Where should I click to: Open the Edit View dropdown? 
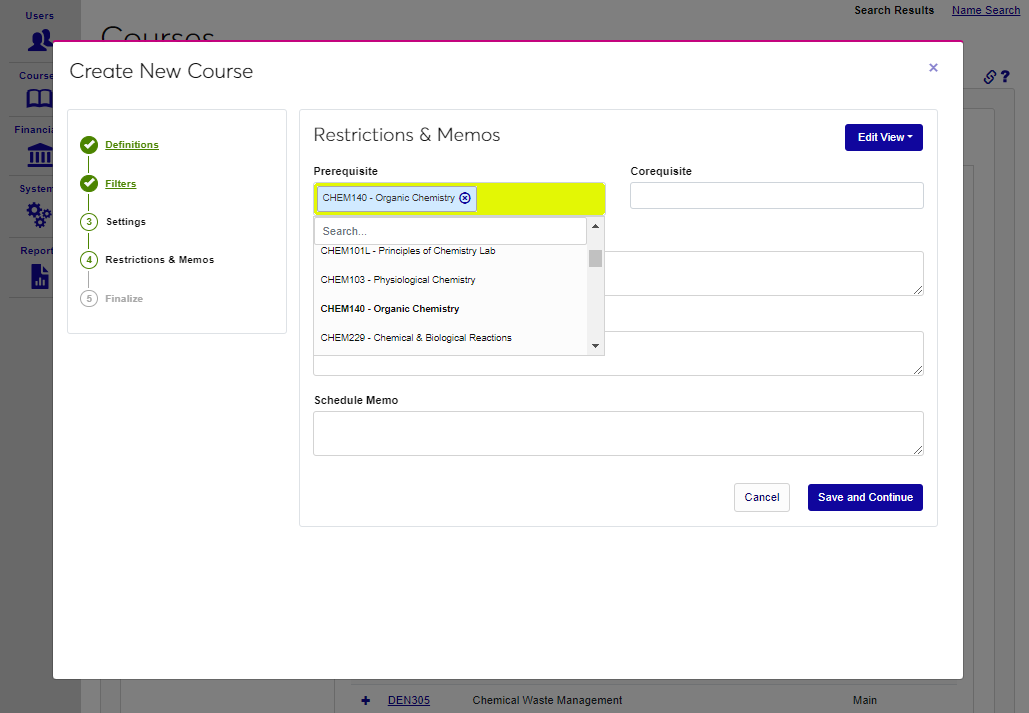pos(883,138)
